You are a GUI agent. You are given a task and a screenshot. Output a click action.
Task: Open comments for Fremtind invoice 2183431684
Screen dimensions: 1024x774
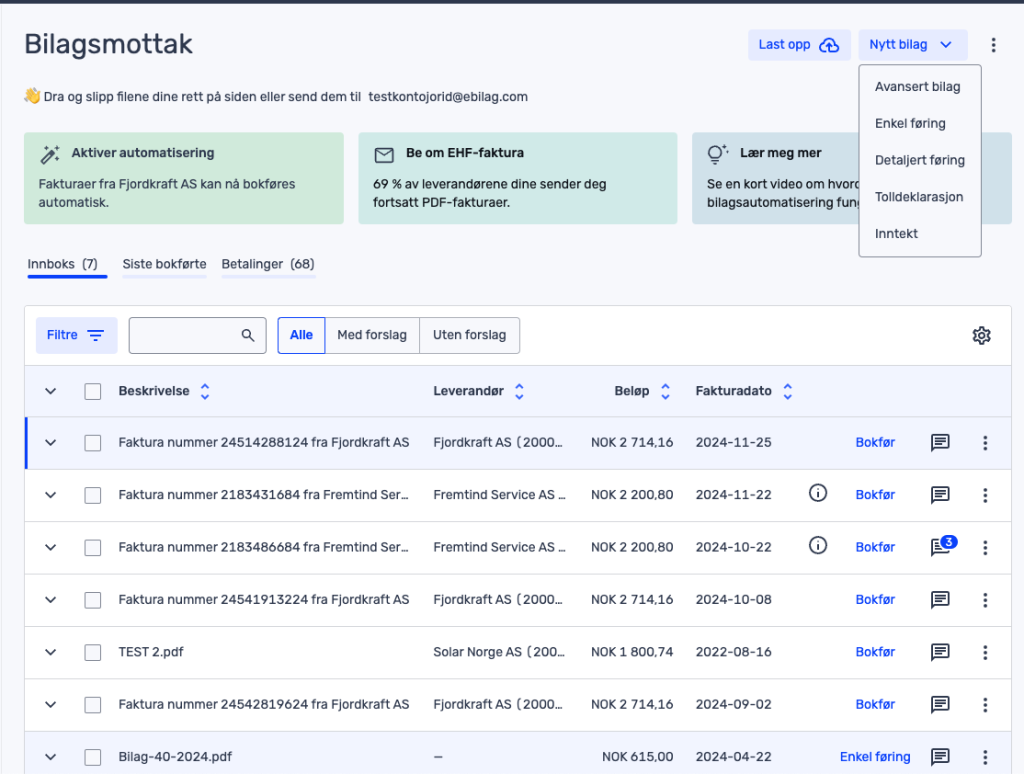click(x=940, y=495)
